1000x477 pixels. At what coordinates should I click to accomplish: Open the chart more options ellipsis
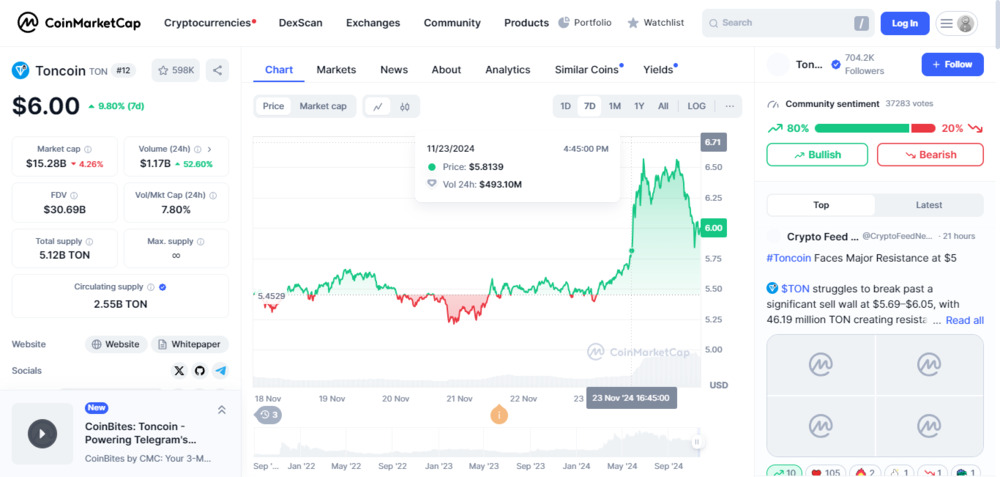(x=730, y=106)
